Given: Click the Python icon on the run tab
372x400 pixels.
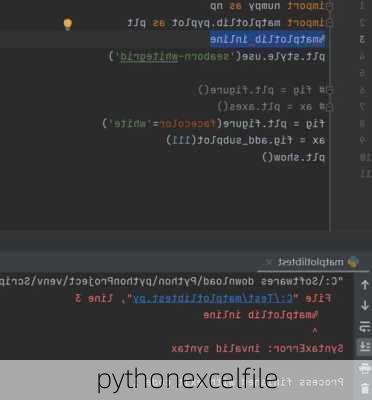Looking at the screenshot, I should 353,262.
